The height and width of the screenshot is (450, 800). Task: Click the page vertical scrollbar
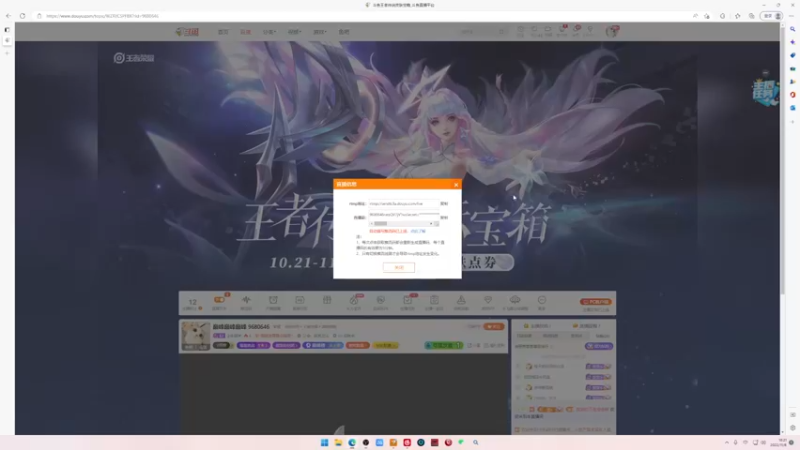(783, 163)
